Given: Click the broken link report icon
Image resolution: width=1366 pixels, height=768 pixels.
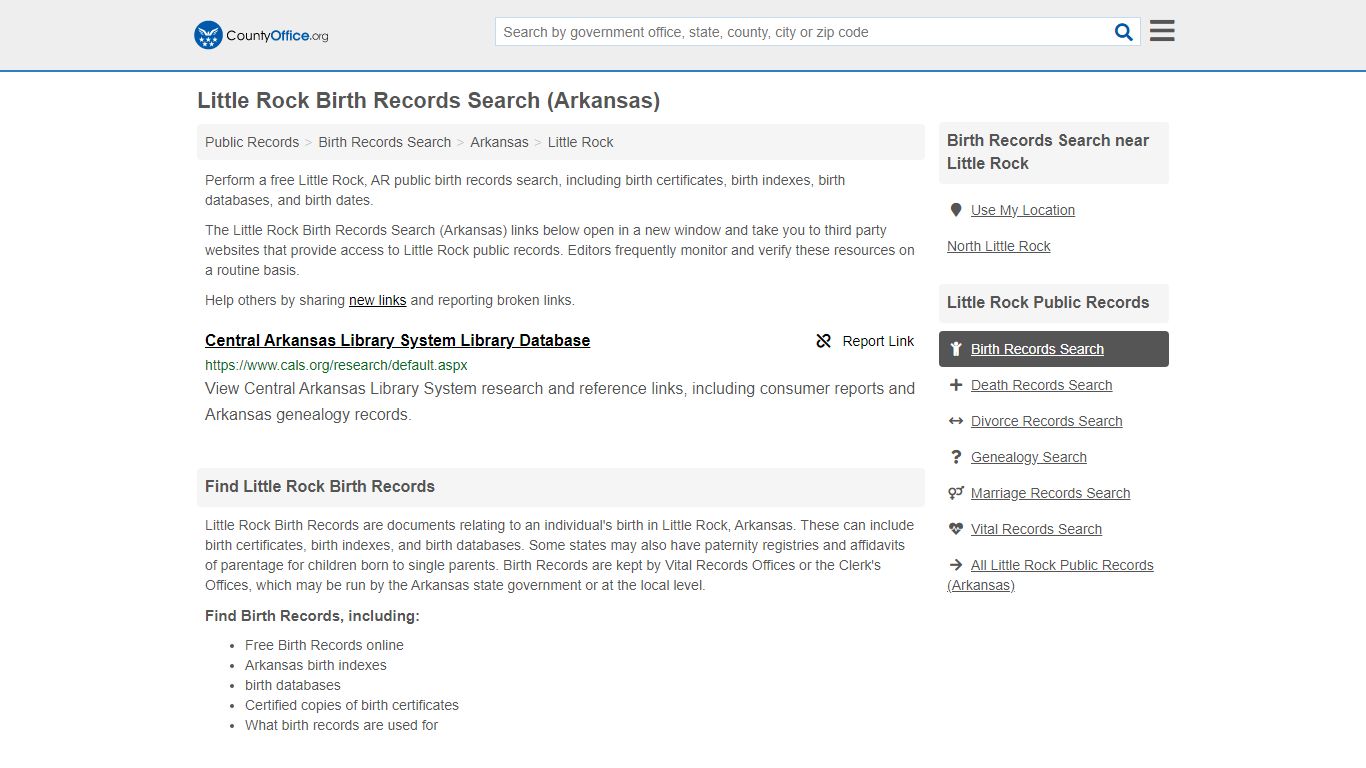Looking at the screenshot, I should [x=824, y=341].
